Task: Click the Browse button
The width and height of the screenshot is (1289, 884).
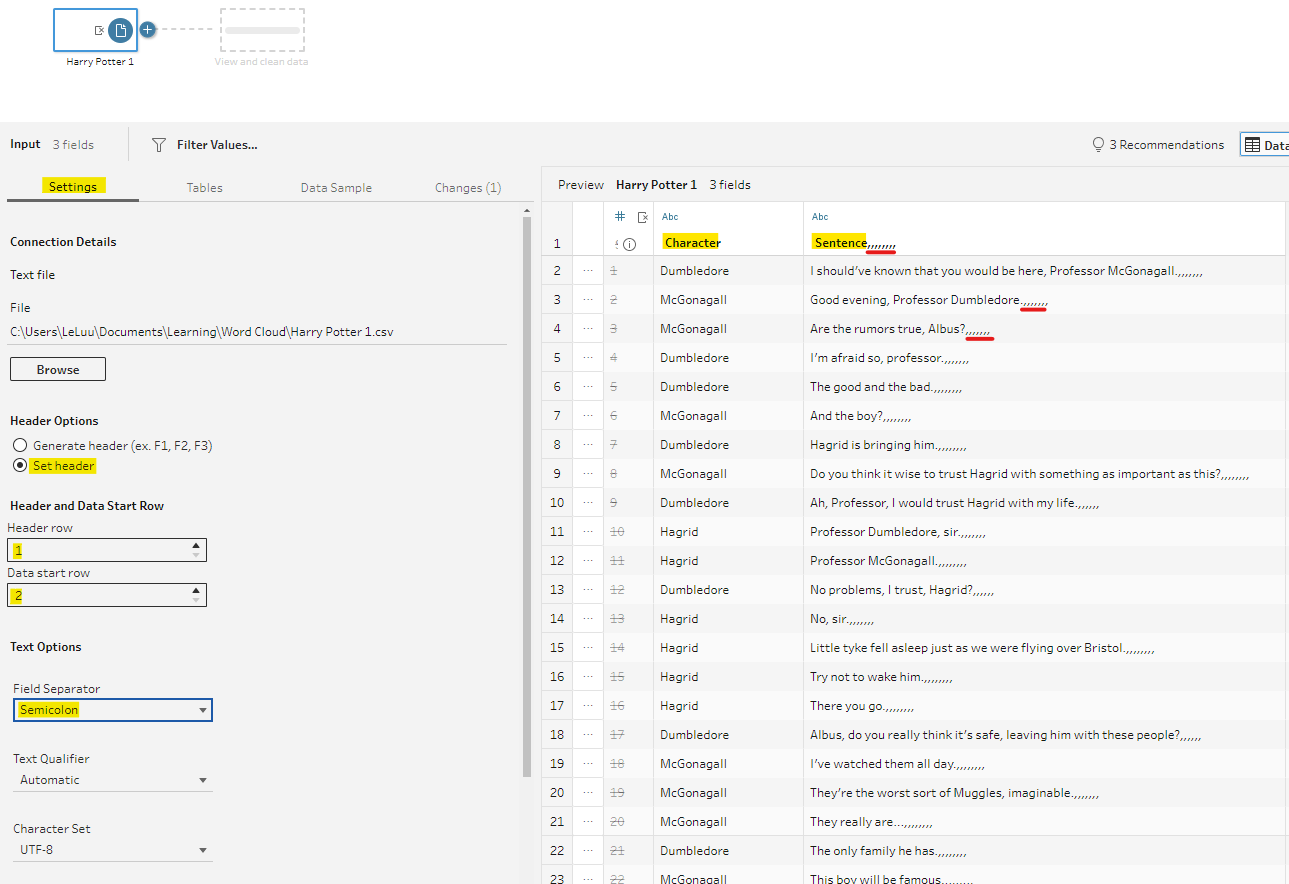Action: tap(58, 370)
